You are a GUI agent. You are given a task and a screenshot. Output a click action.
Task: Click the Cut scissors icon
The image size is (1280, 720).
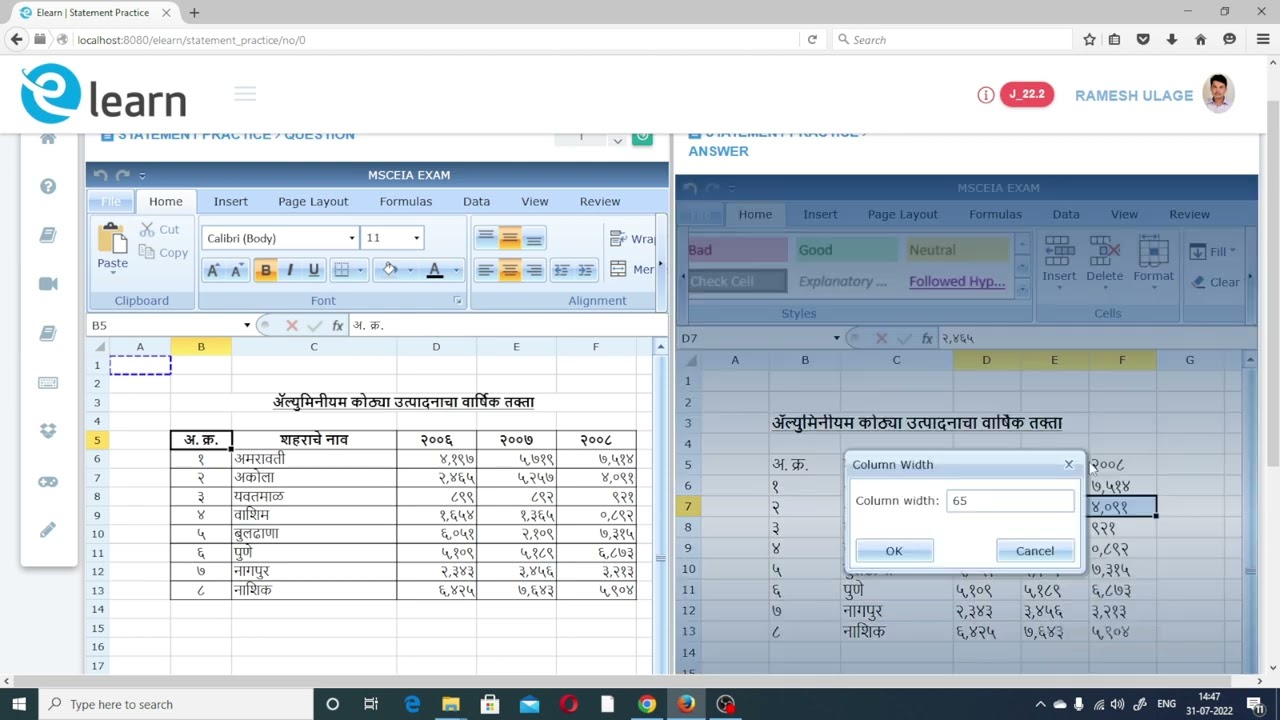pos(148,229)
